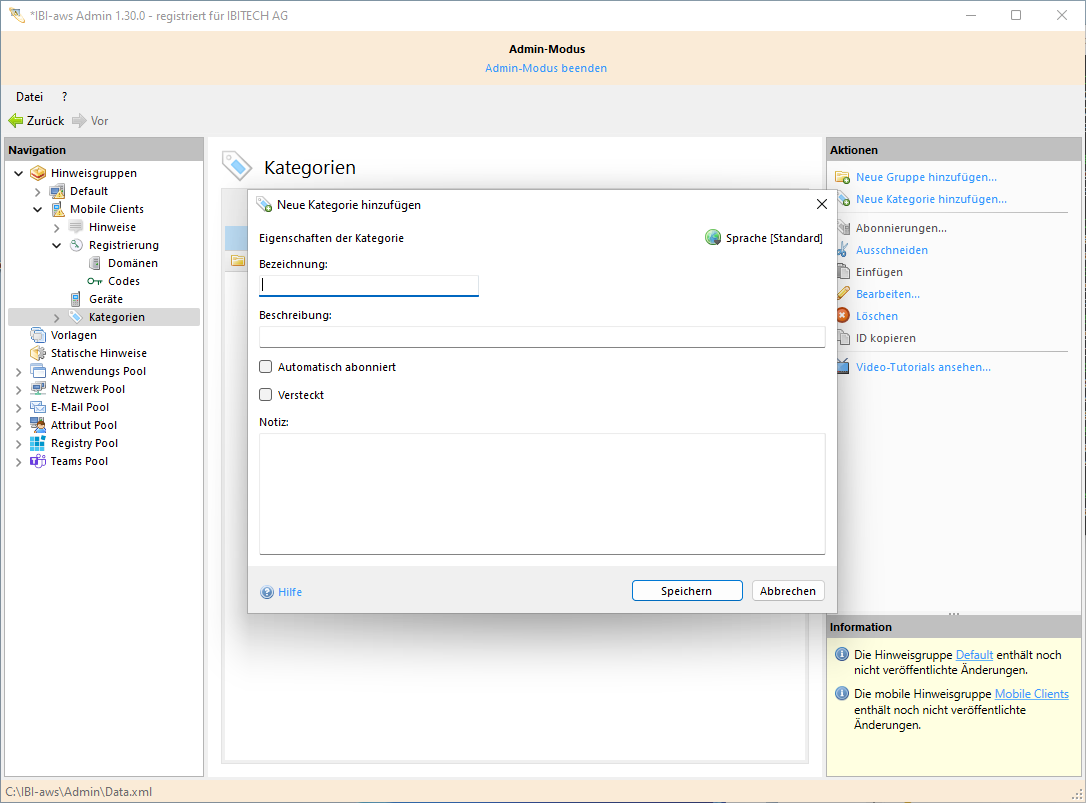This screenshot has width=1086, height=803.
Task: Open the ? help menu
Action: pyautogui.click(x=64, y=97)
